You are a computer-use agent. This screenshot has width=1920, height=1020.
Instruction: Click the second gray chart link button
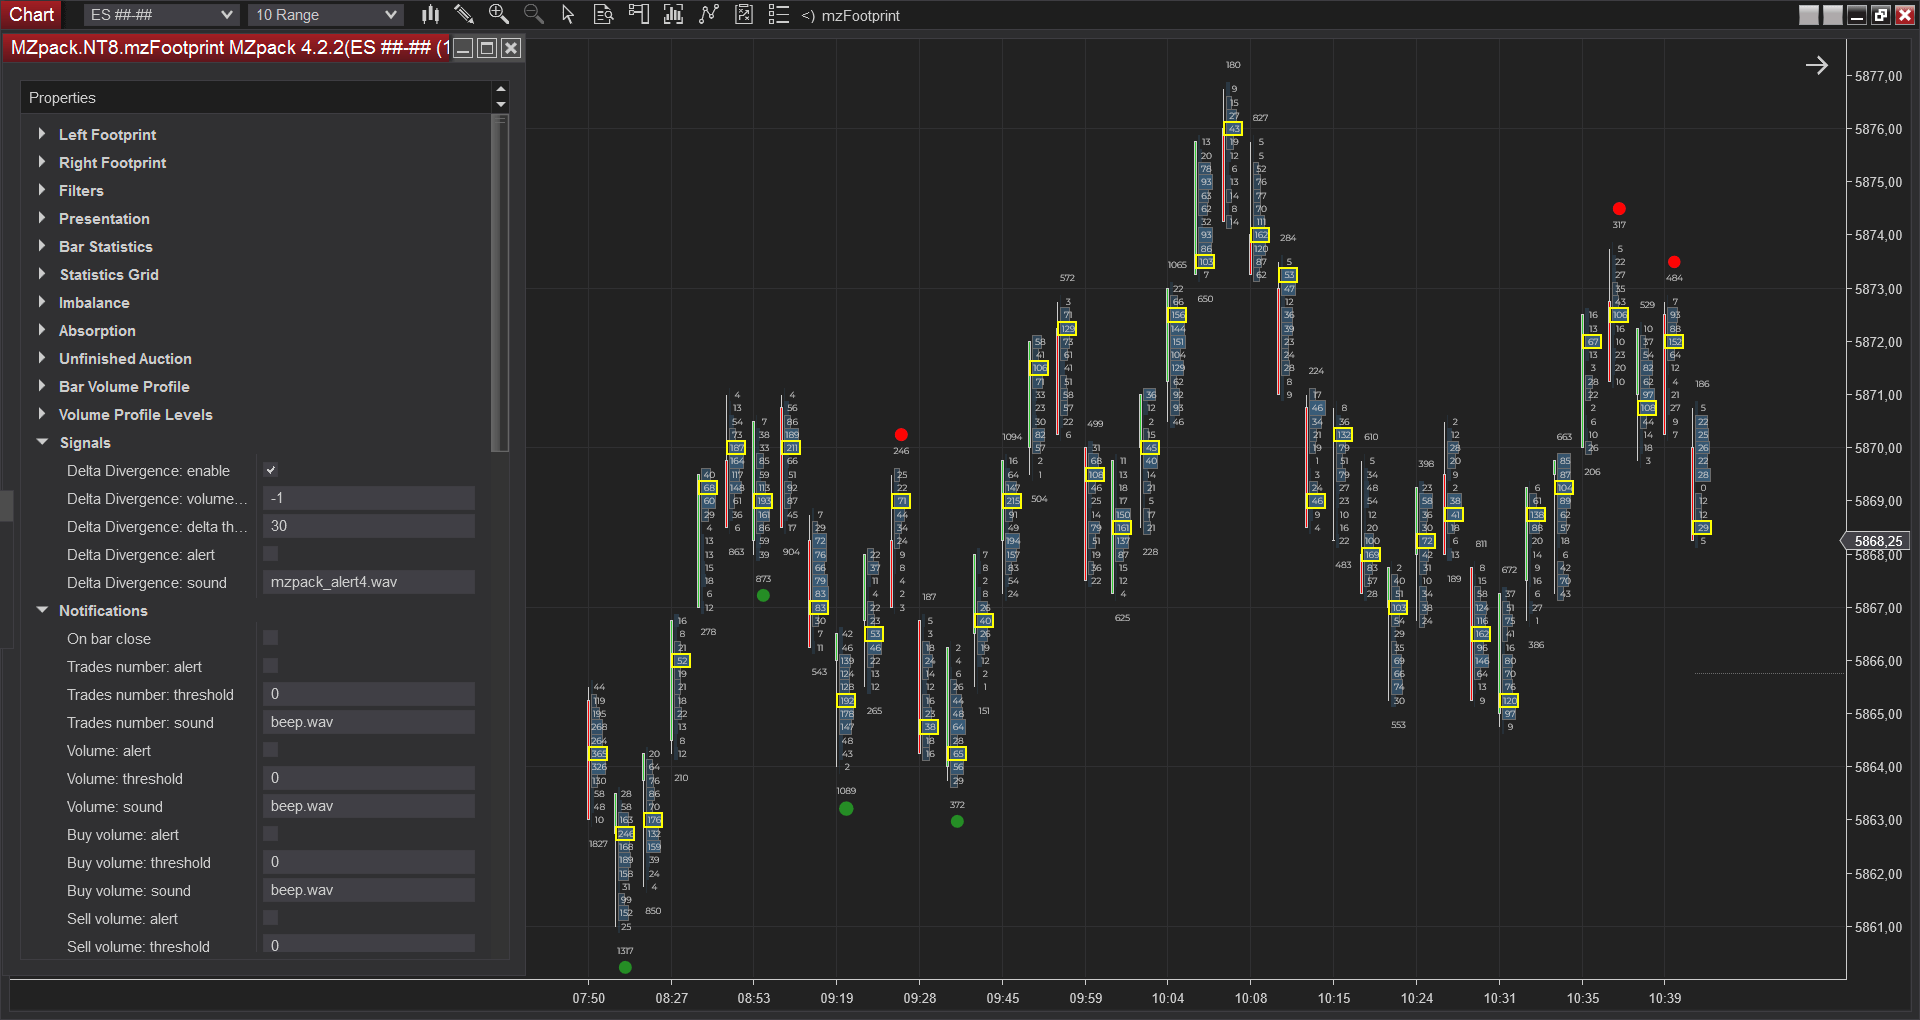tap(1833, 15)
